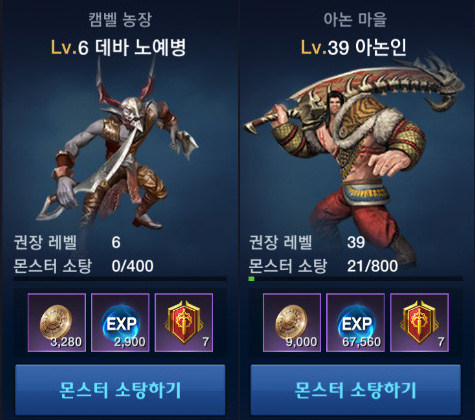Click 몬스터 소탕하기 button for 캠벨 농장
This screenshot has height=420, width=475.
[x=120, y=389]
